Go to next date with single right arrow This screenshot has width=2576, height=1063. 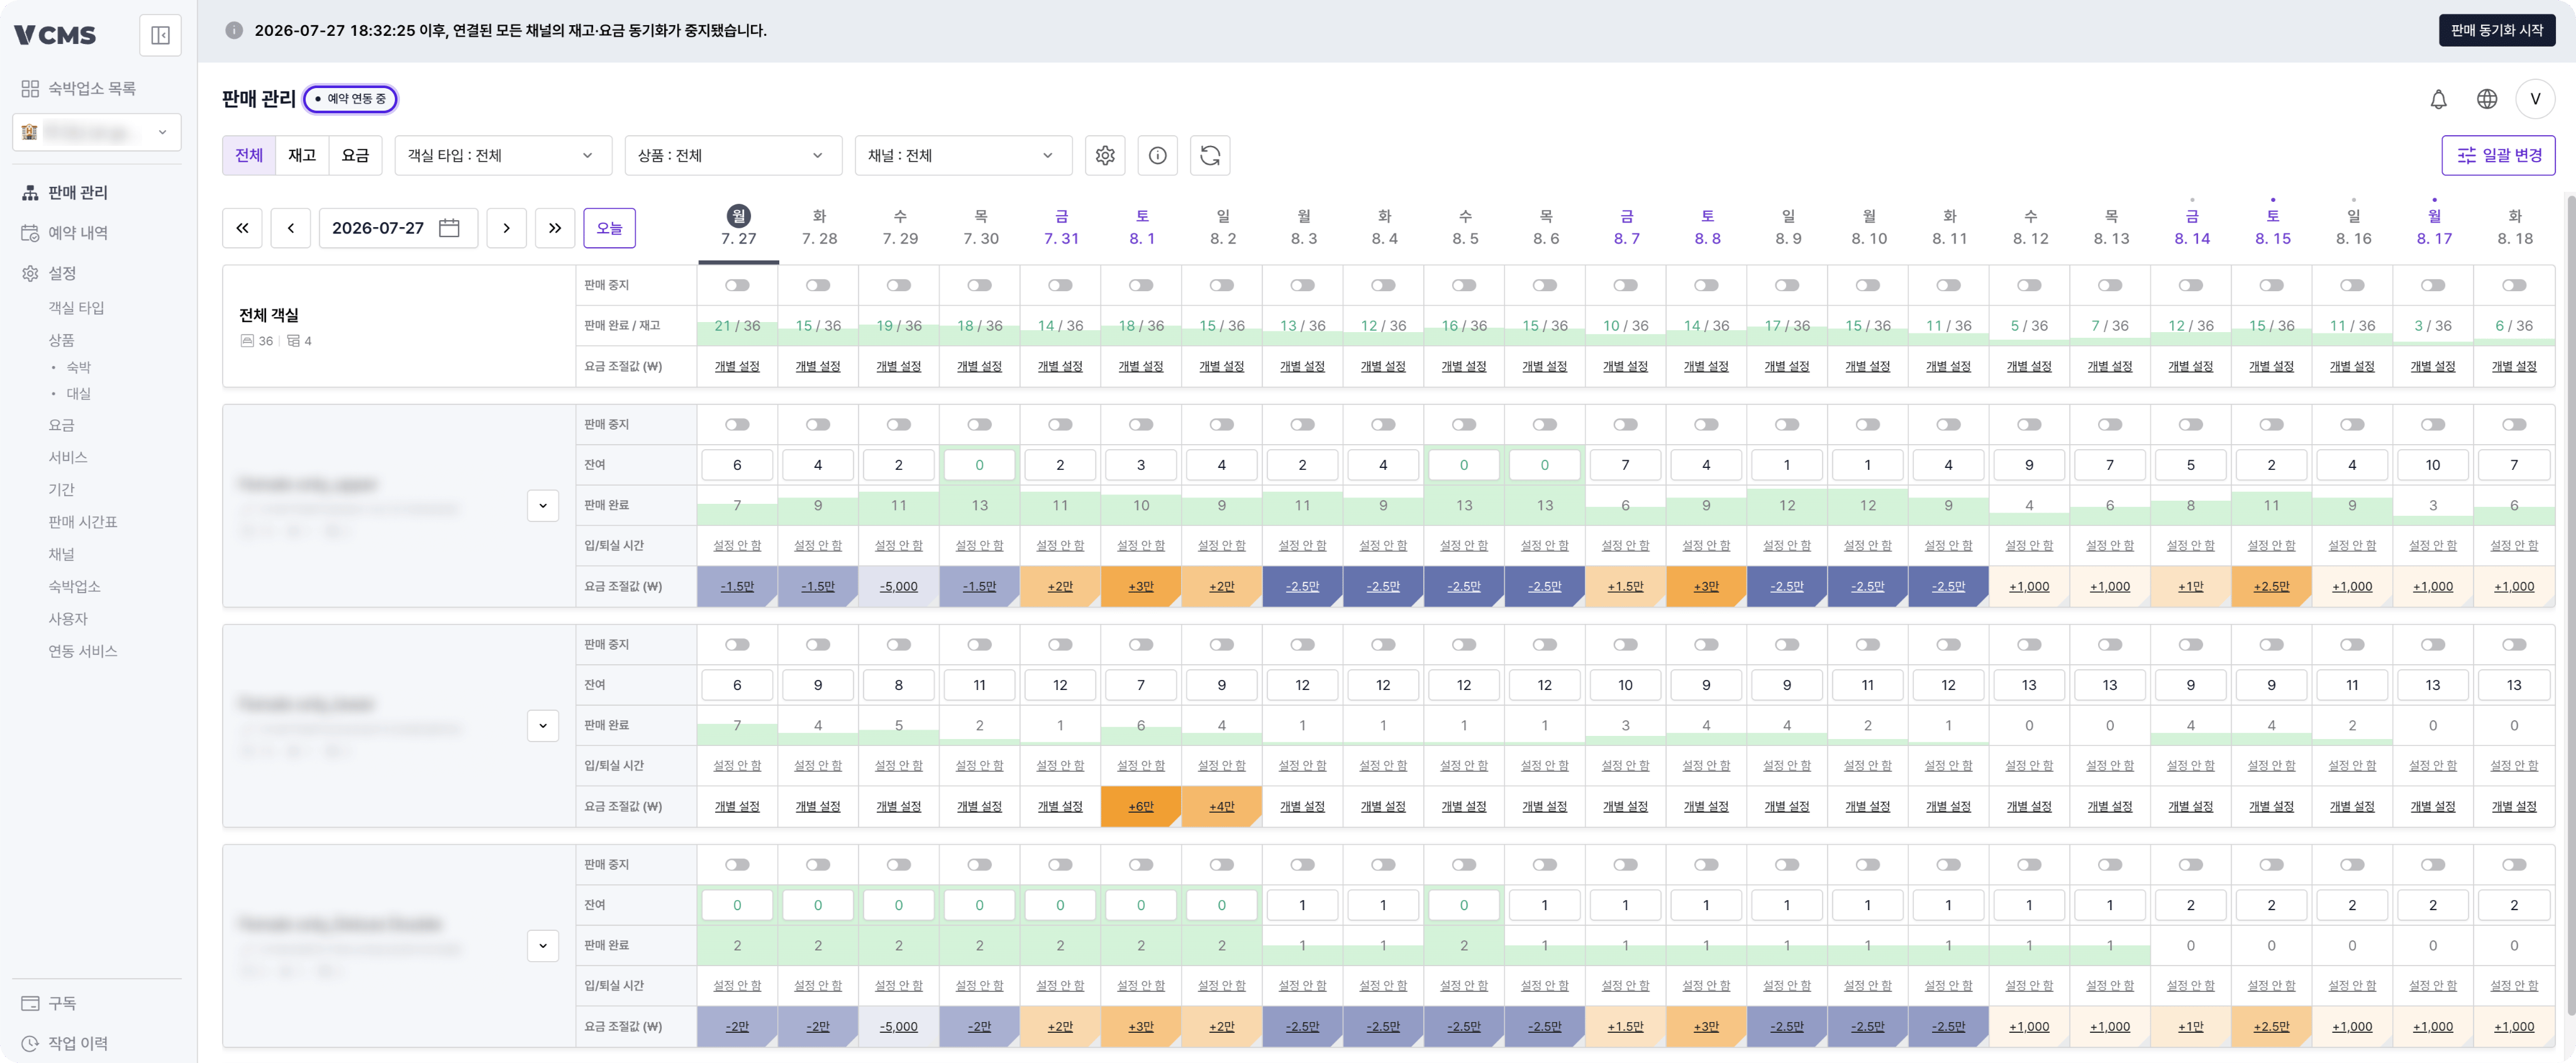pos(506,228)
